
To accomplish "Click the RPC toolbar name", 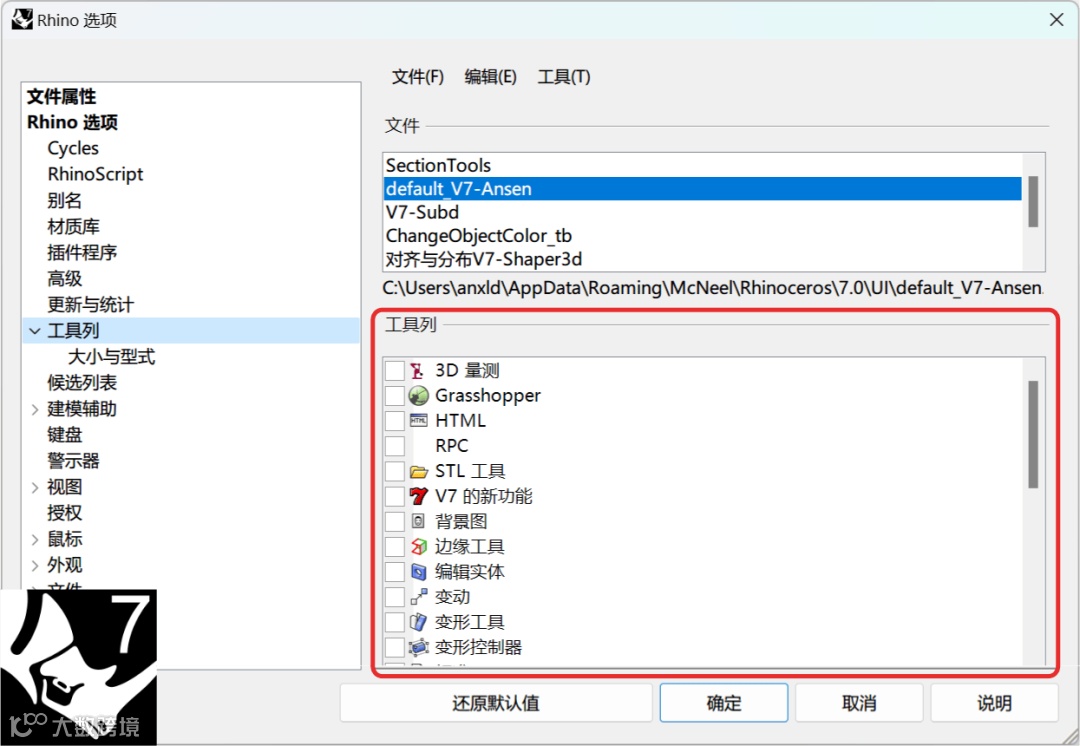I will click(452, 446).
